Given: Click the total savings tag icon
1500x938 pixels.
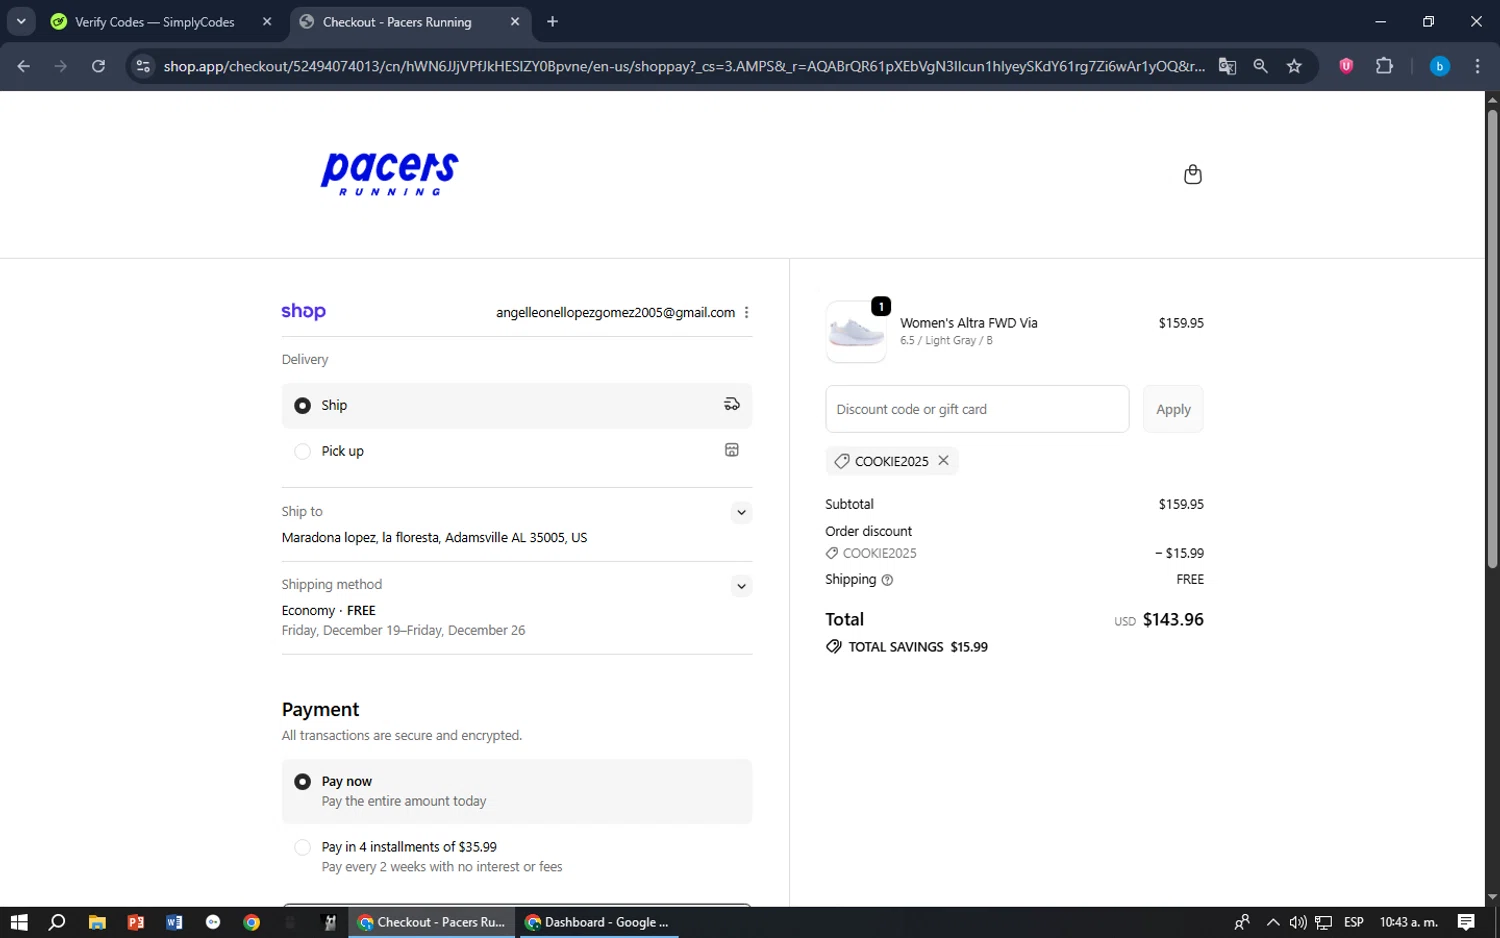Looking at the screenshot, I should point(834,647).
